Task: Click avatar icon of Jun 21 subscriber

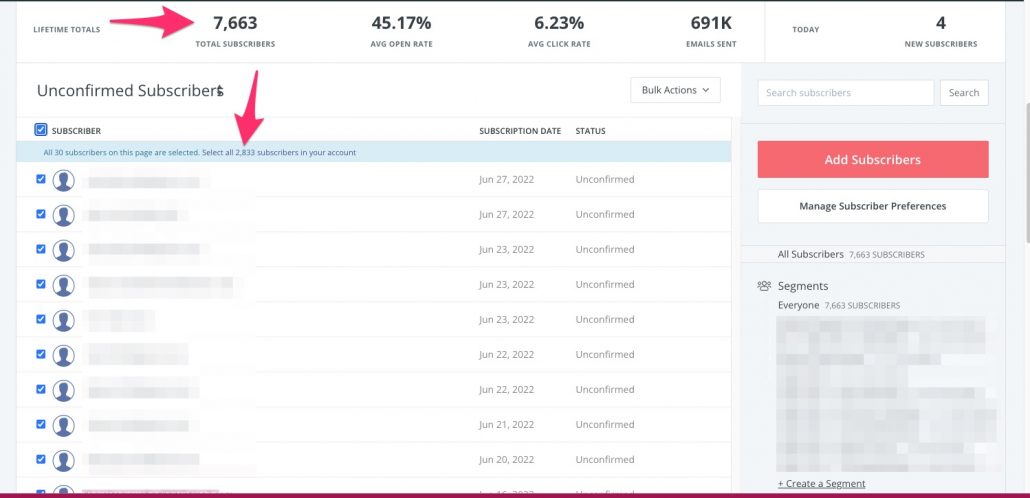Action: (63, 425)
